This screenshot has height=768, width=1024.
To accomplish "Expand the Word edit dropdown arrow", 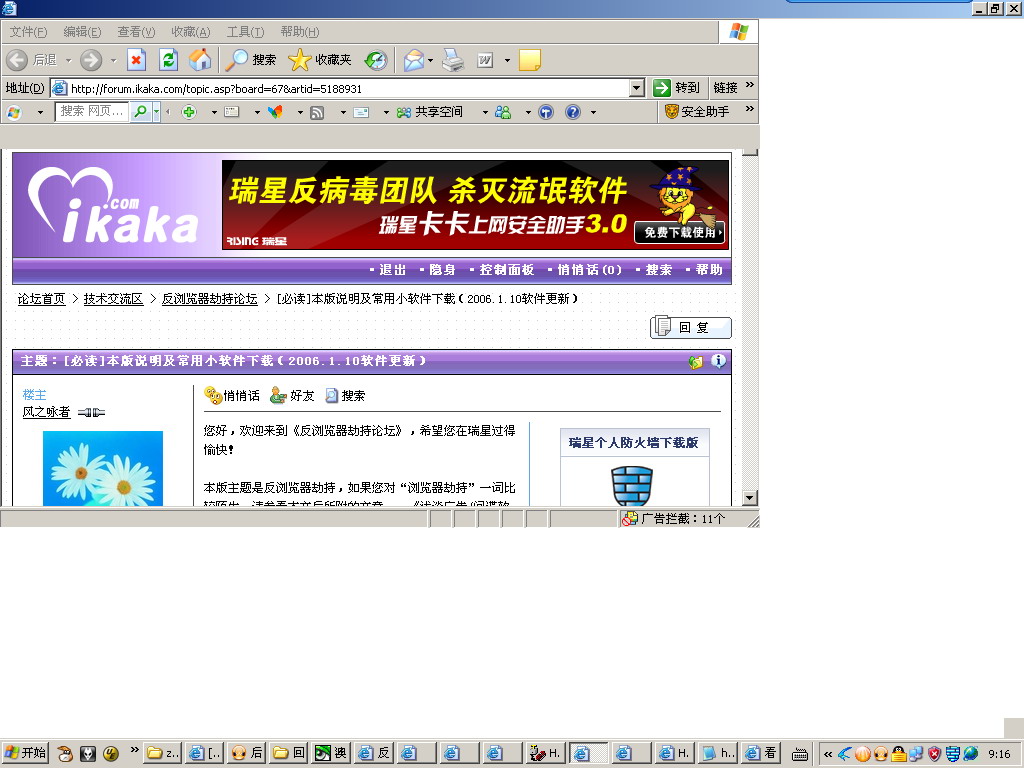I will pyautogui.click(x=507, y=60).
